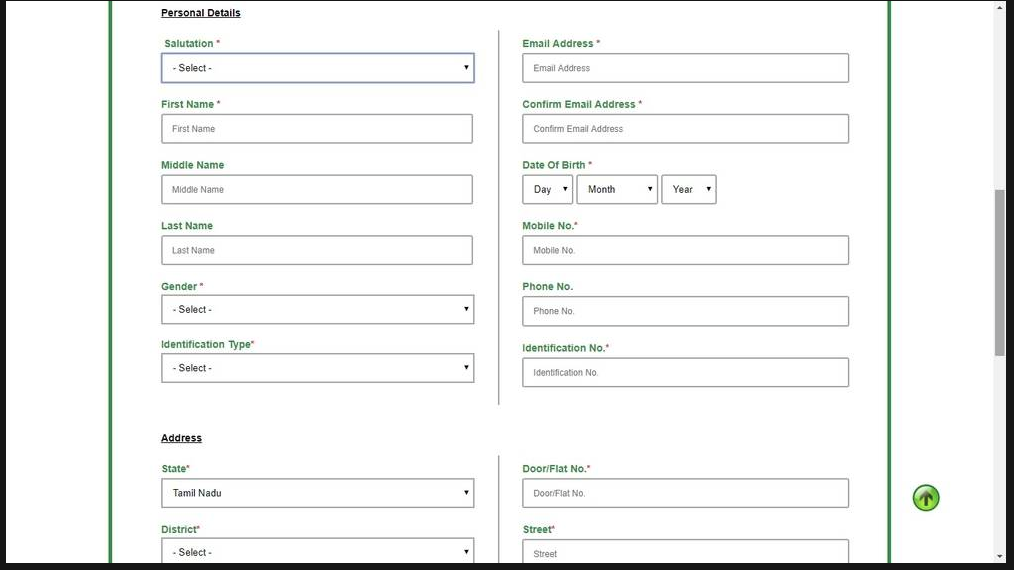
Task: Focus the Street text field
Action: tap(685, 552)
